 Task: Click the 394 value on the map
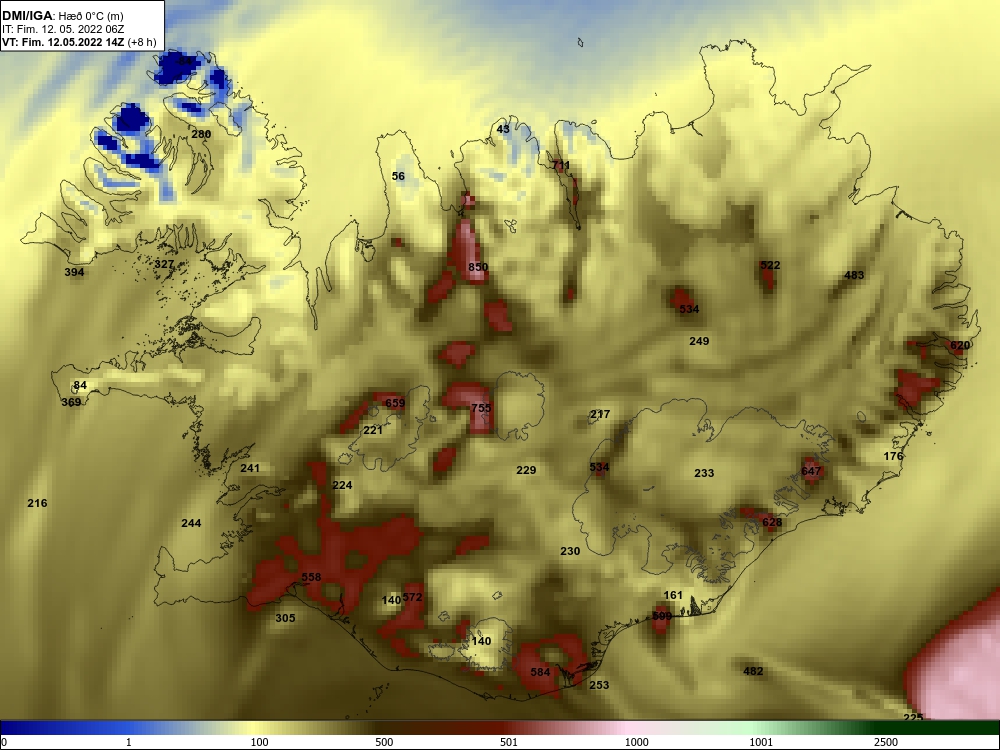click(75, 272)
